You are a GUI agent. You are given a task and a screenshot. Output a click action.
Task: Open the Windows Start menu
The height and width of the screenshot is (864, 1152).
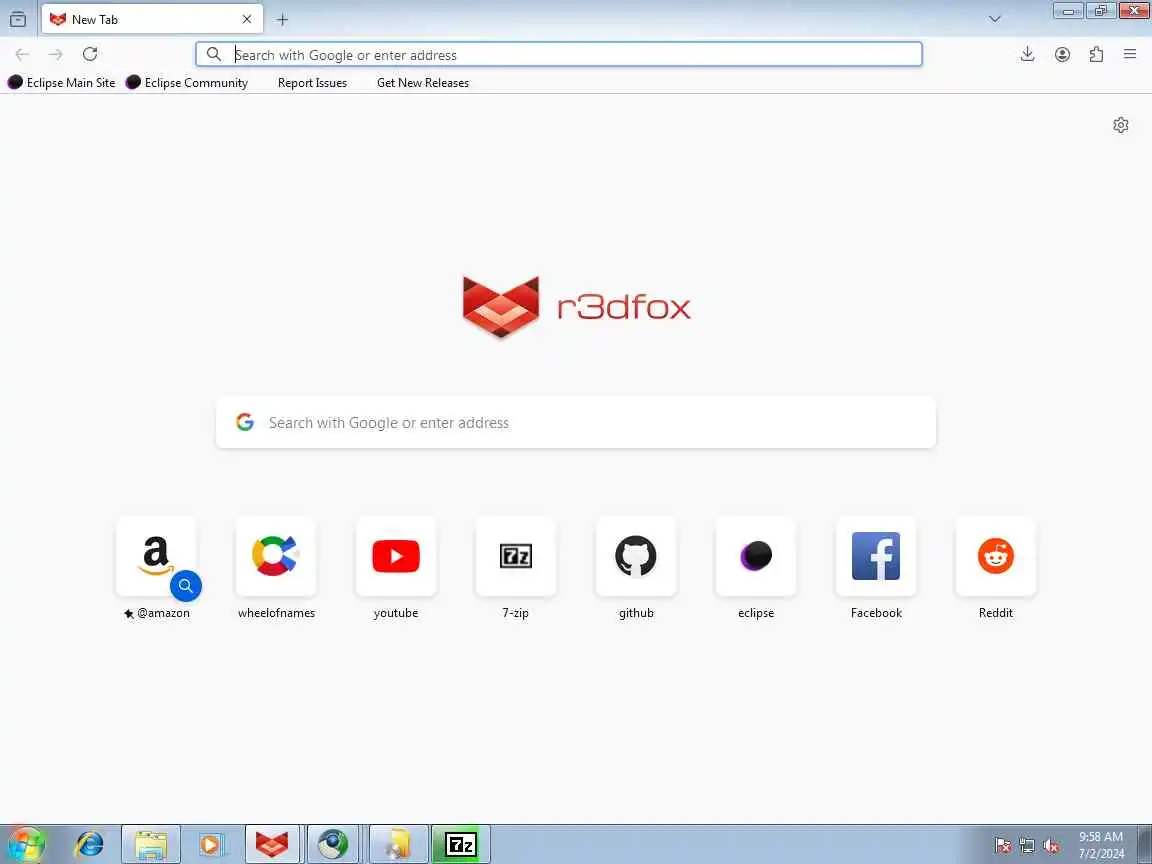click(x=26, y=844)
